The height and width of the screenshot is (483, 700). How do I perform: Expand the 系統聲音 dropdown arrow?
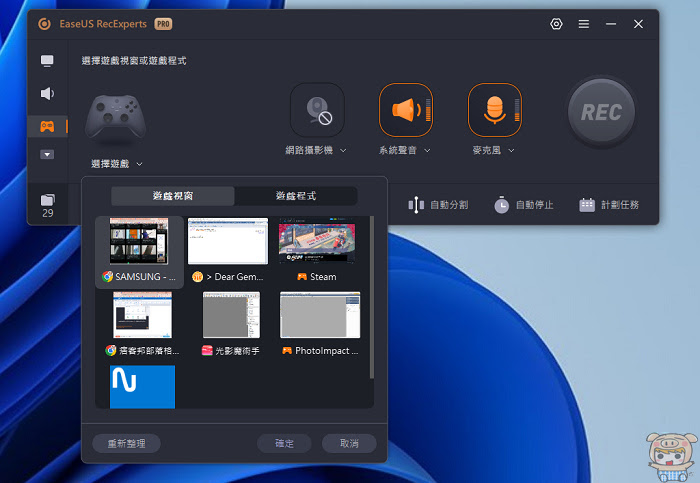pos(427,150)
